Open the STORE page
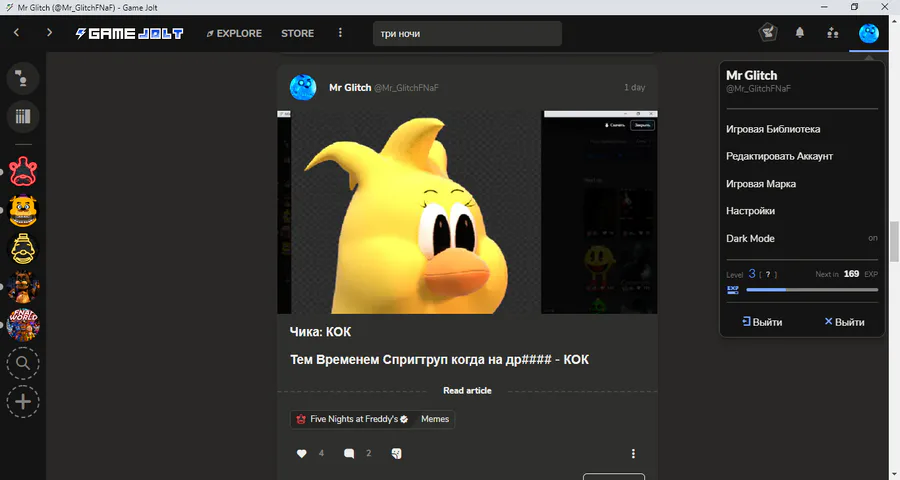900x480 pixels. click(297, 33)
